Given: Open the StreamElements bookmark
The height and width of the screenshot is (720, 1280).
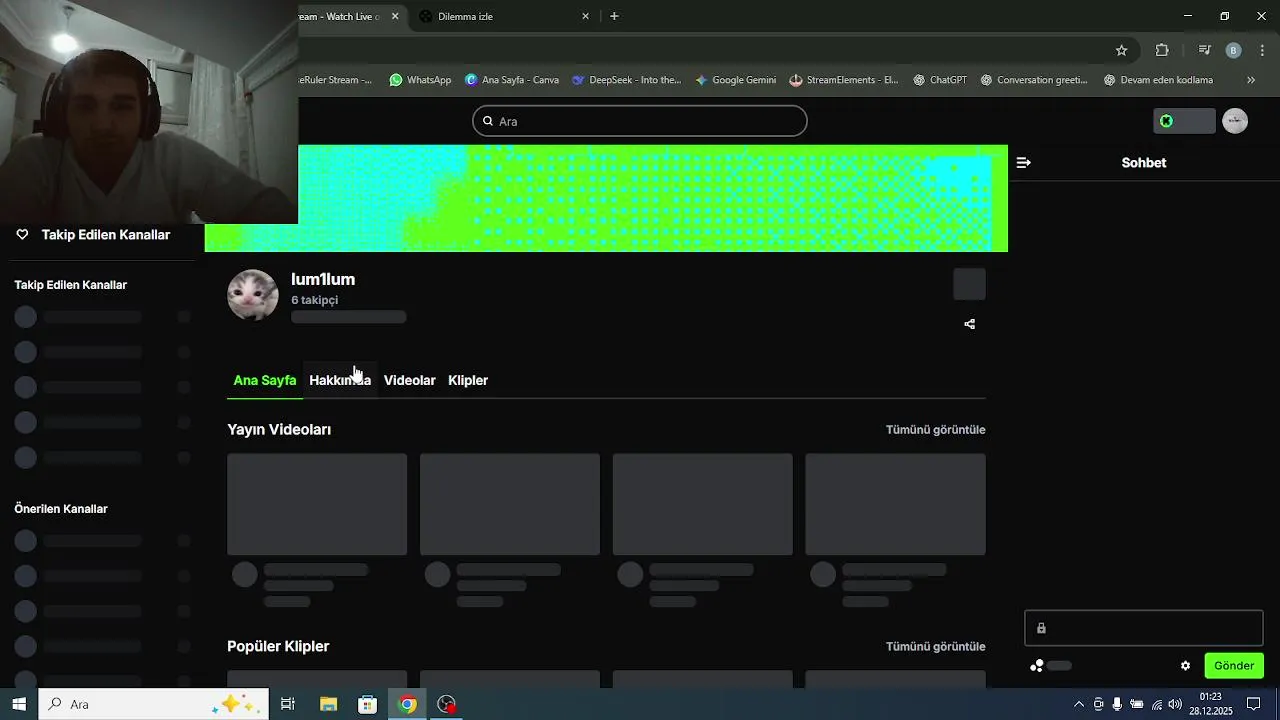Looking at the screenshot, I should 843,80.
